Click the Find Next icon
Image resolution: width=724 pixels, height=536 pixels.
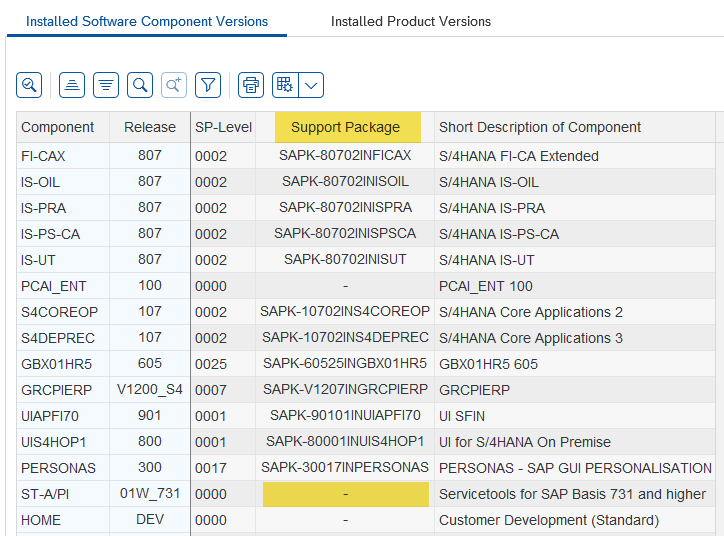[174, 85]
